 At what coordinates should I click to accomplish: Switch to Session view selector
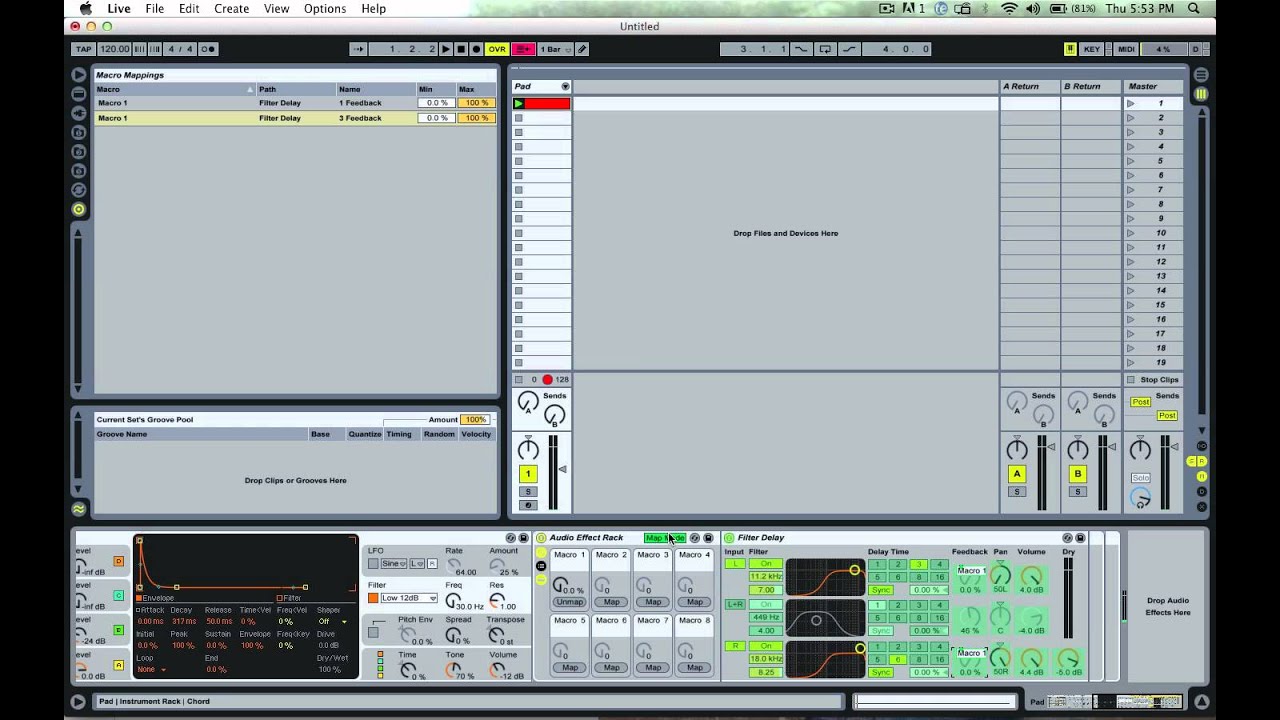1201,94
